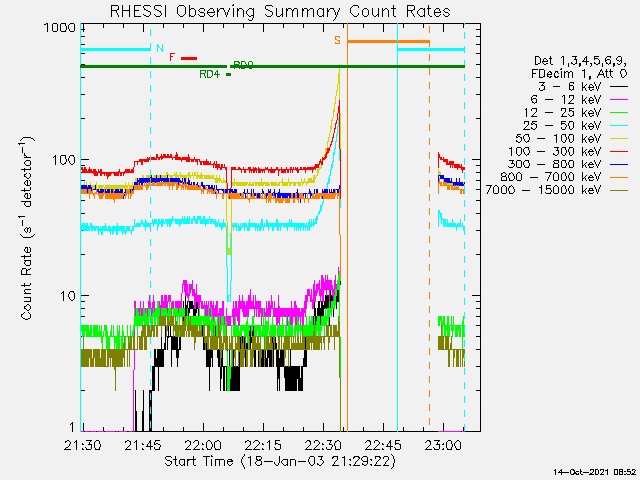Select the "Det 1,3,4,5,6,9," legend header

point(580,61)
